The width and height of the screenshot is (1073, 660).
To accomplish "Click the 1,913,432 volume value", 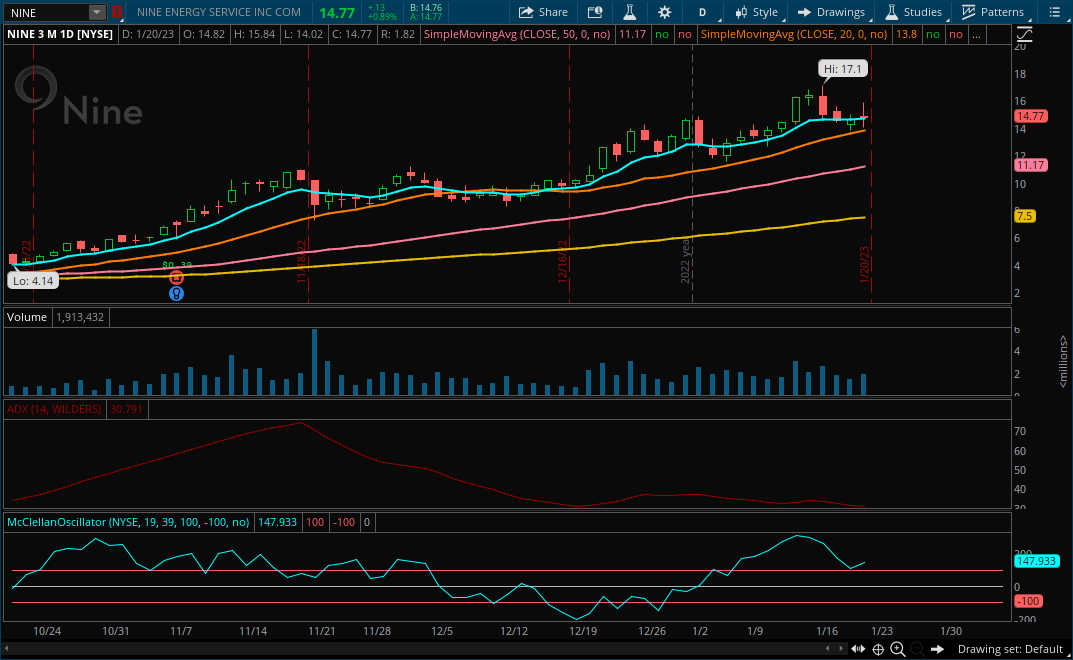I will pos(80,317).
